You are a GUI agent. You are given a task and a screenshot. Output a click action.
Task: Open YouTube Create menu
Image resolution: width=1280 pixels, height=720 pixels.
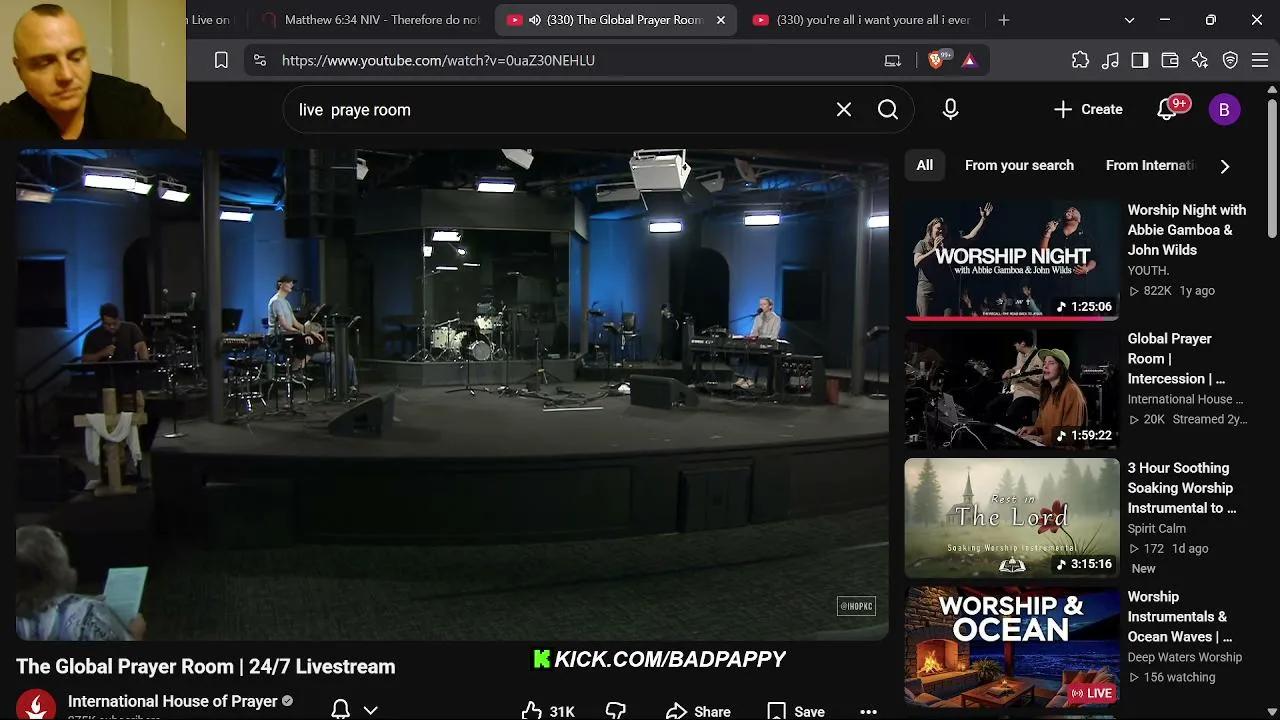(1088, 110)
